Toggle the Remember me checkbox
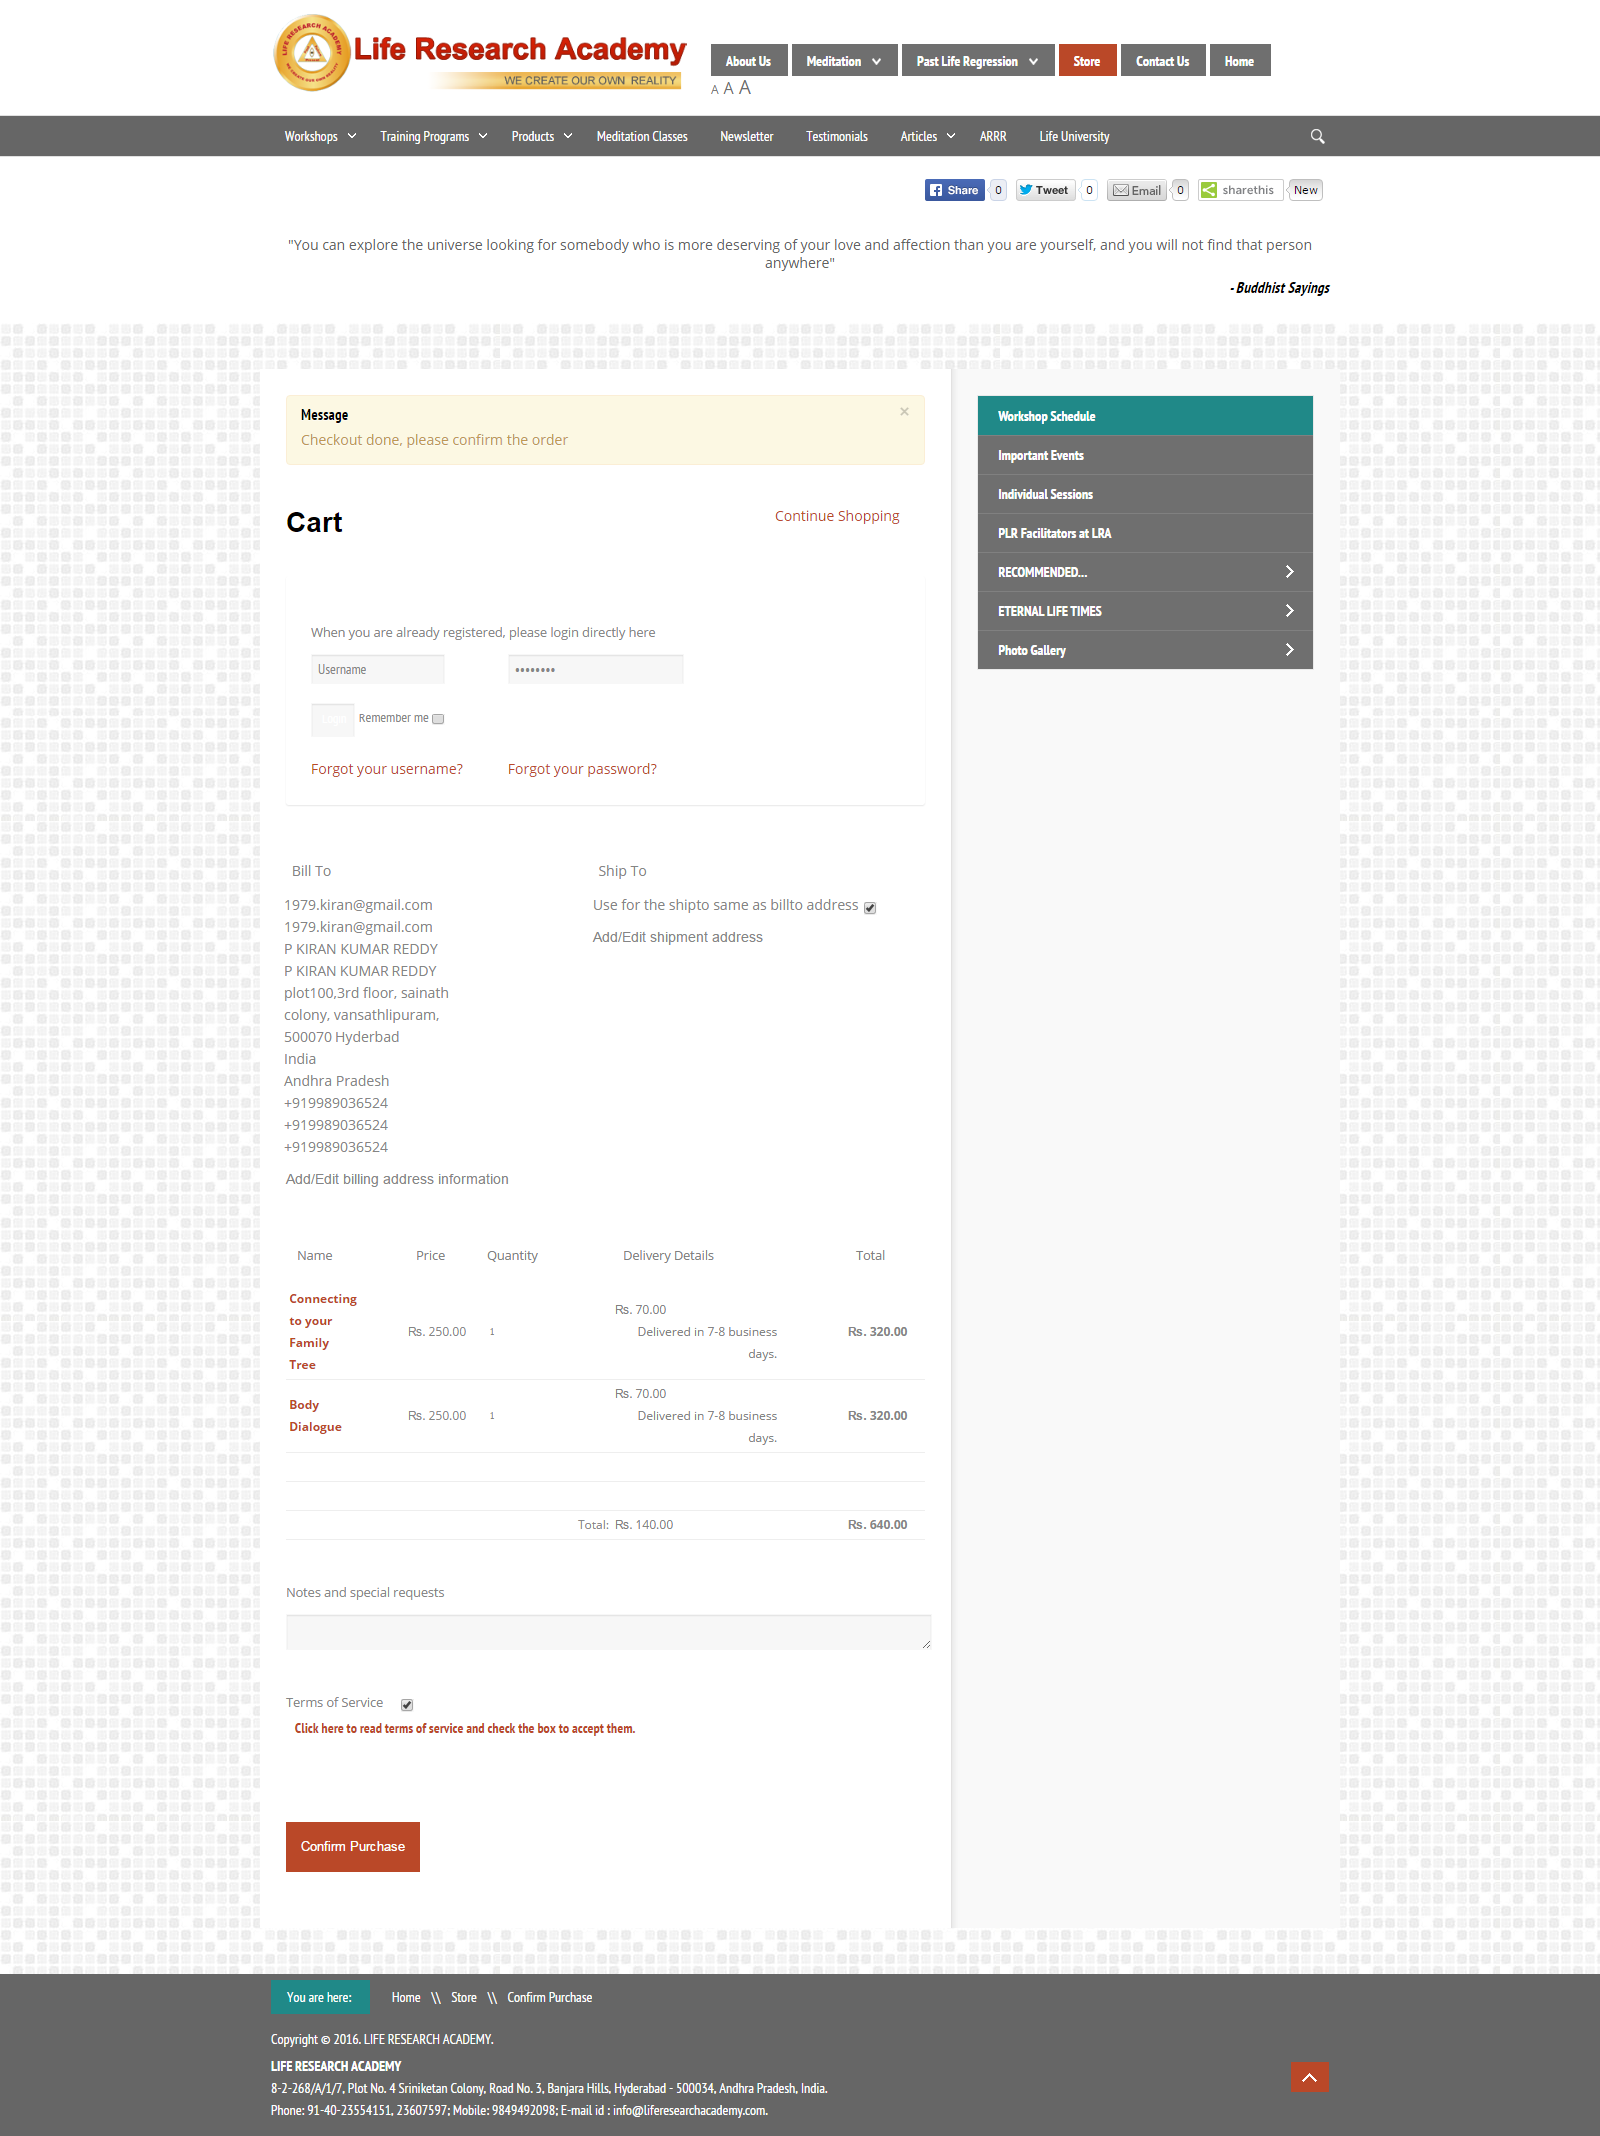 [438, 719]
